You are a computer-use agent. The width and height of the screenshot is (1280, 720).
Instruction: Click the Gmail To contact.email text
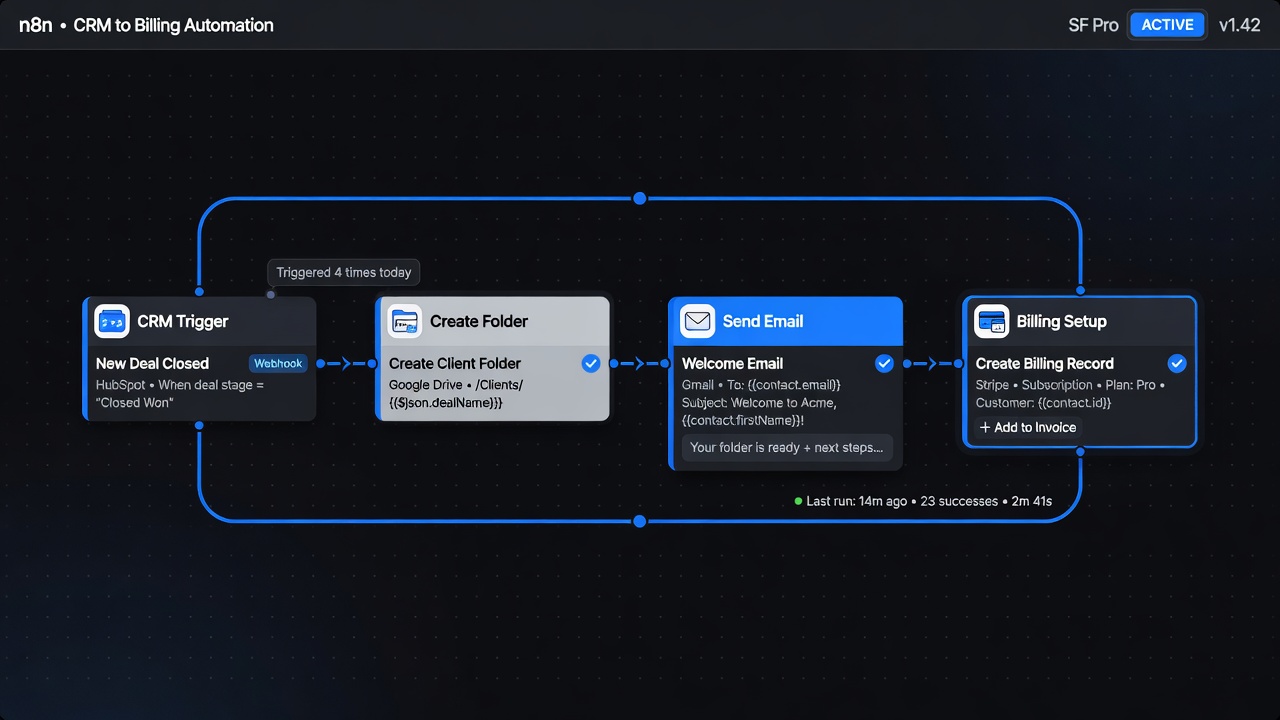761,384
